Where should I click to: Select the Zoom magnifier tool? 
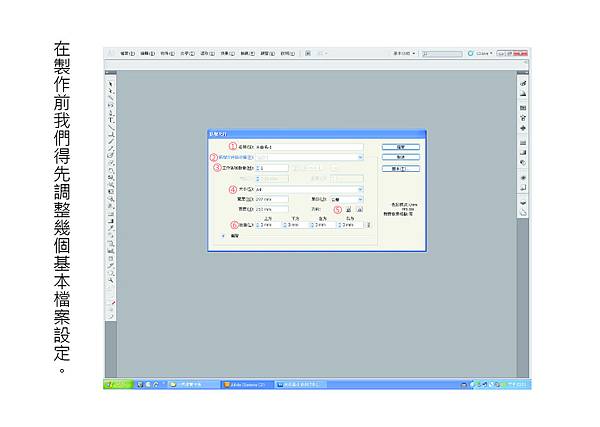111,280
